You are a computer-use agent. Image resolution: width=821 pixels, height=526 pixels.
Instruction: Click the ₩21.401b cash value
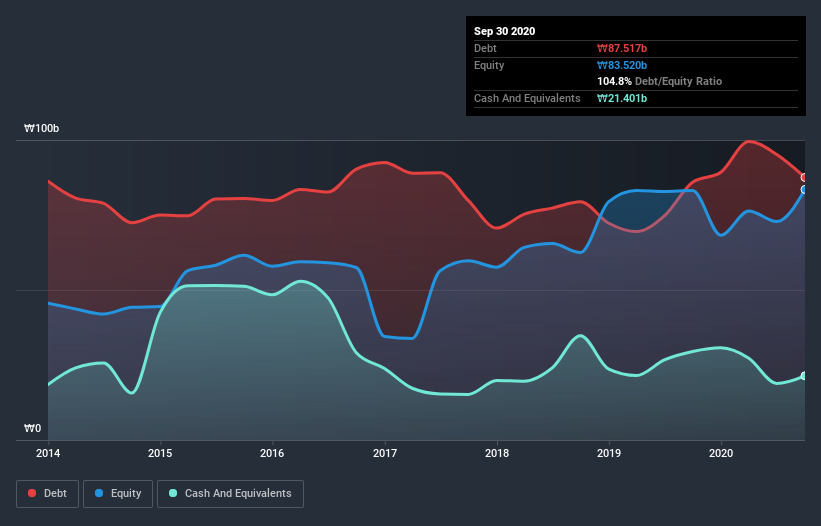pos(622,98)
